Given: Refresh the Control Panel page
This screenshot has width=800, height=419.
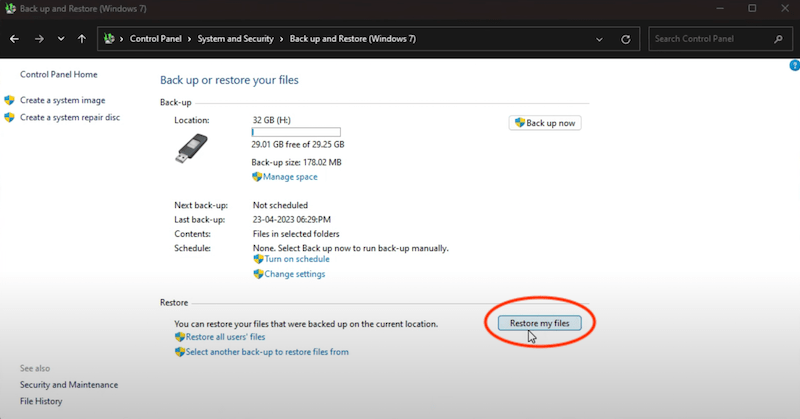Looking at the screenshot, I should 626,39.
